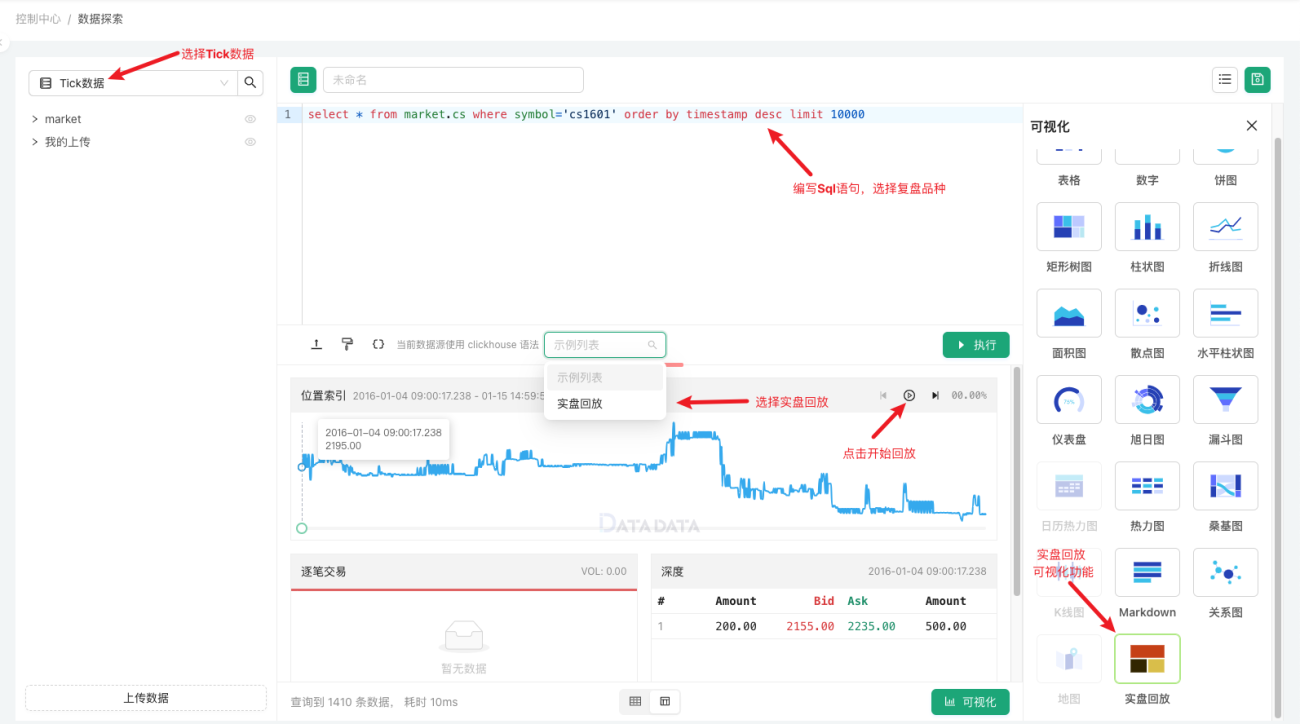Select the 水平柱状图 horizontal bar icon
This screenshot has width=1300, height=724.
pos(1225,313)
